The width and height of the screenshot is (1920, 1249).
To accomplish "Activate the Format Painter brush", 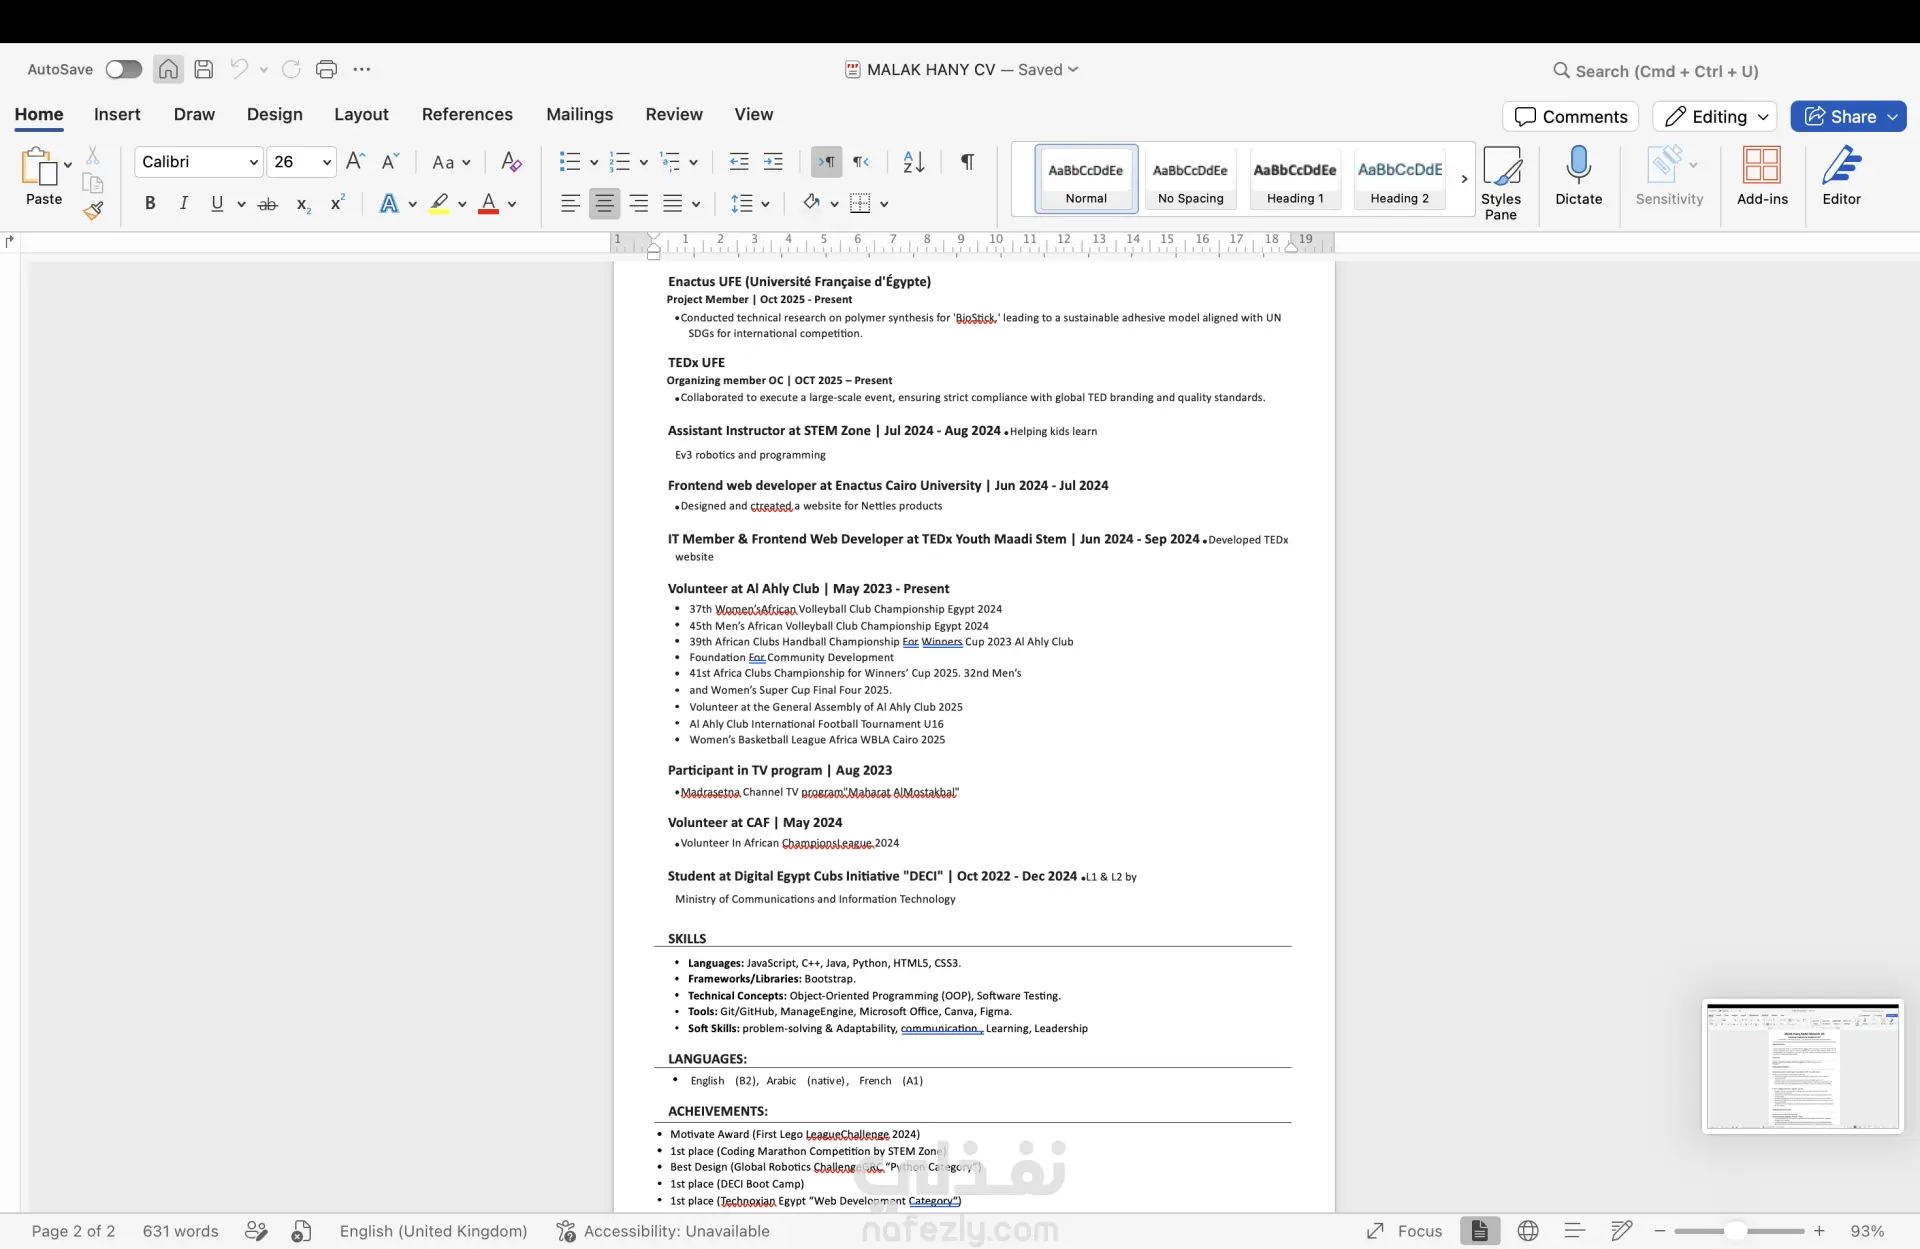I will [93, 210].
